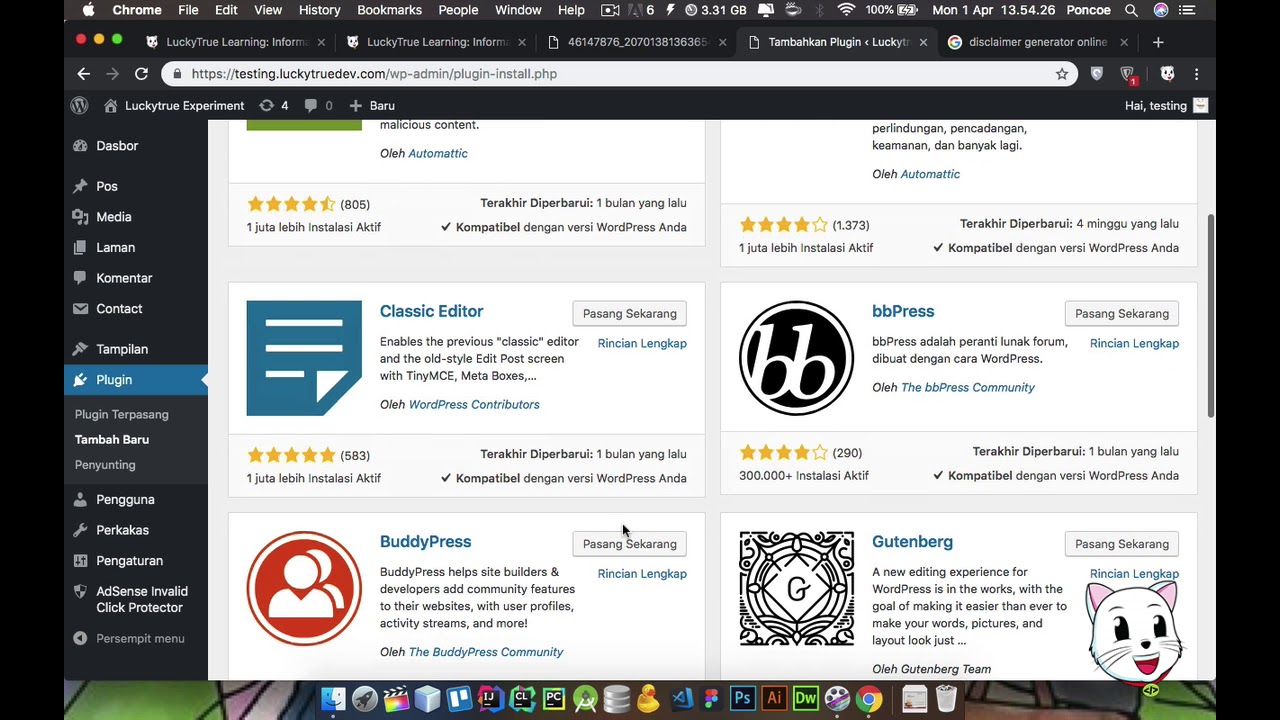The height and width of the screenshot is (720, 1280).
Task: Install bbPress with Pasang Sekarang
Action: pos(1122,314)
